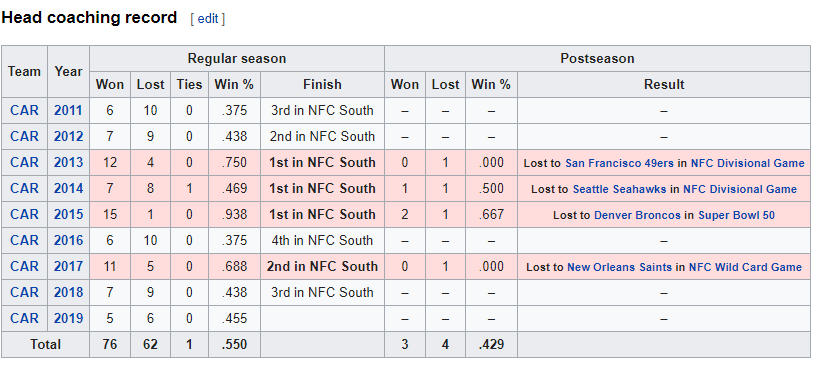
Task: Open the NFC Wild Card Game link
Action: tap(745, 267)
